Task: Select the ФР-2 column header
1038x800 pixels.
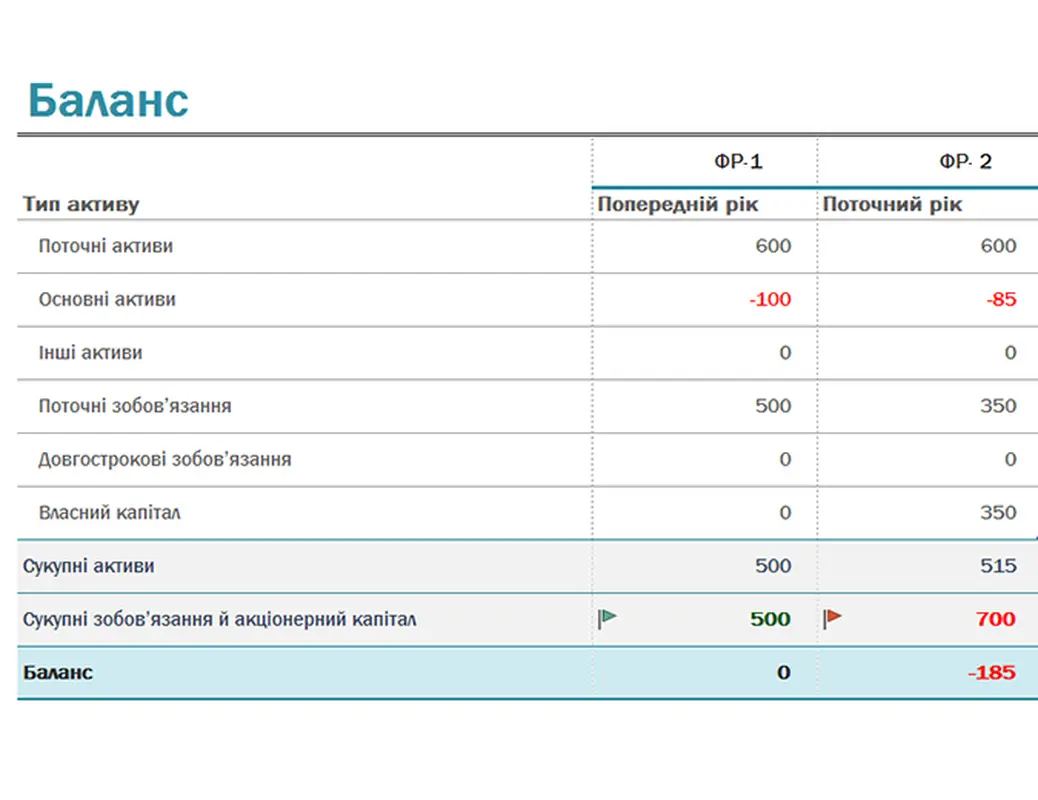Action: [961, 160]
